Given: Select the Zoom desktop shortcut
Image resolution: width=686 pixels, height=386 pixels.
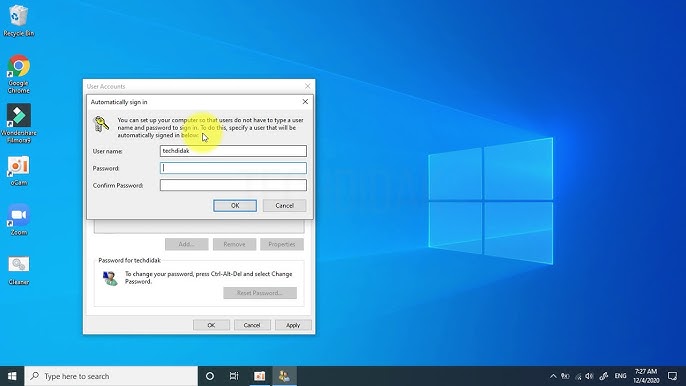Looking at the screenshot, I should 18,220.
